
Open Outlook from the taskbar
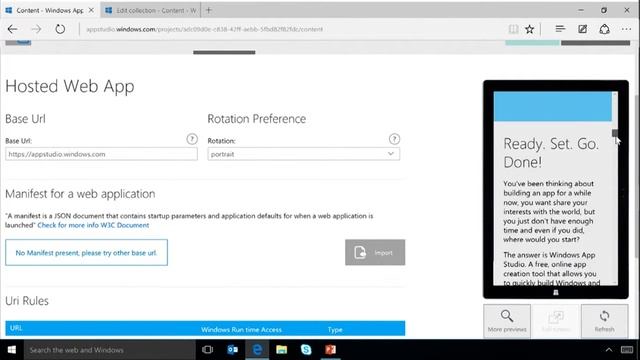232,350
